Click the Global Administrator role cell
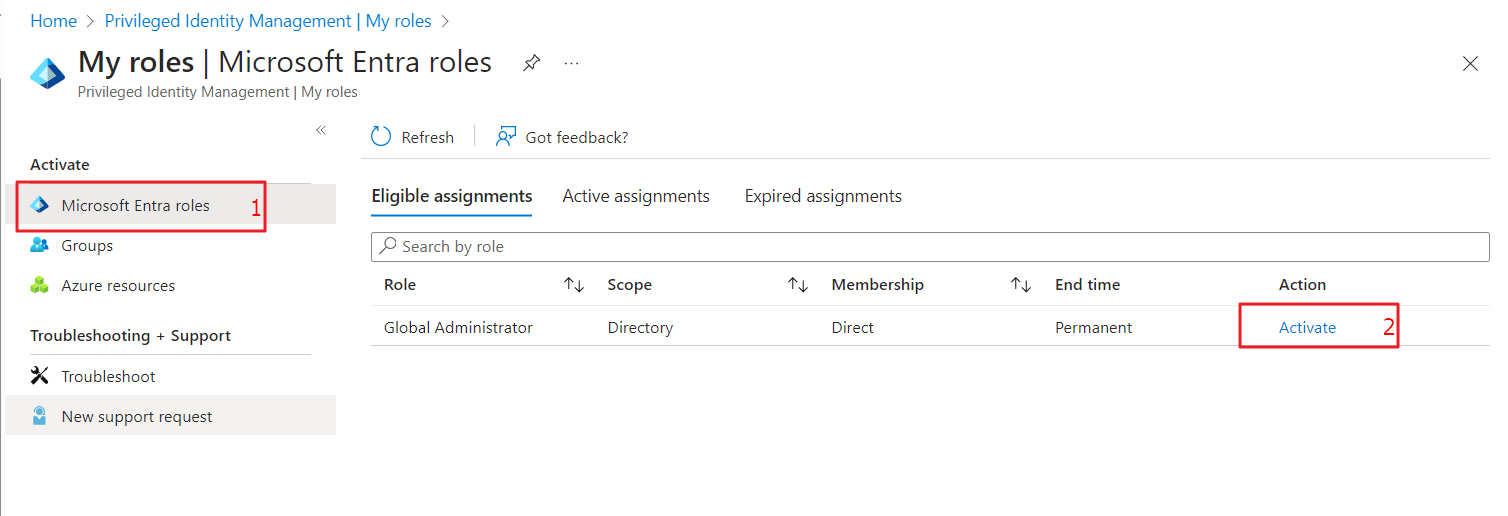This screenshot has height=516, width=1508. [x=458, y=327]
